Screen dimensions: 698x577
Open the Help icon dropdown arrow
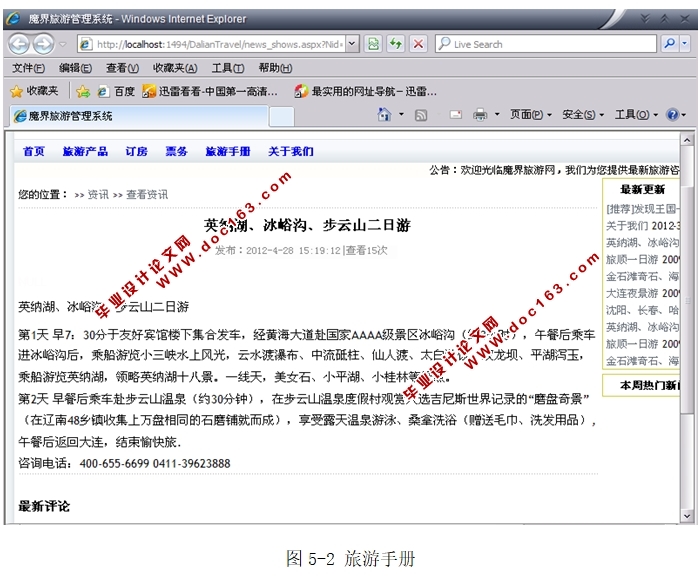pyautogui.click(x=683, y=115)
